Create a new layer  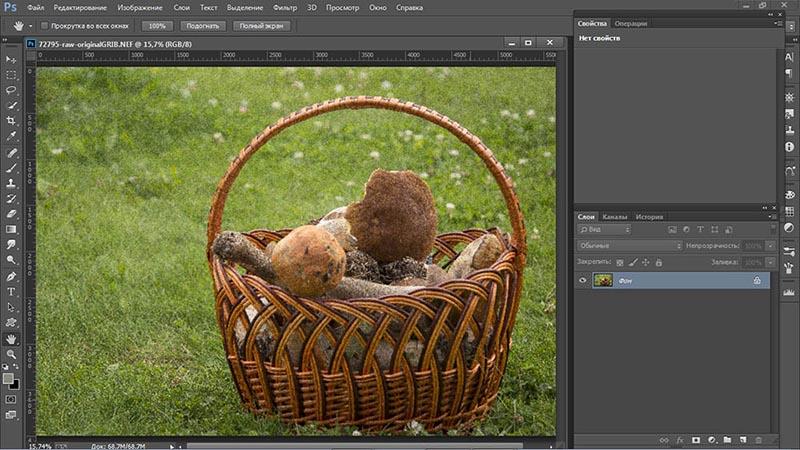coord(743,440)
